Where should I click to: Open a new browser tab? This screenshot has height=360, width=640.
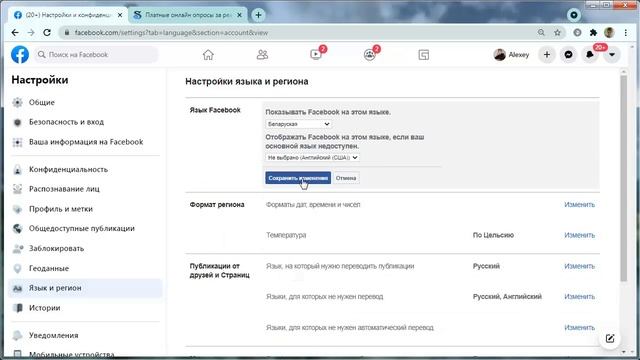pyautogui.click(x=258, y=15)
